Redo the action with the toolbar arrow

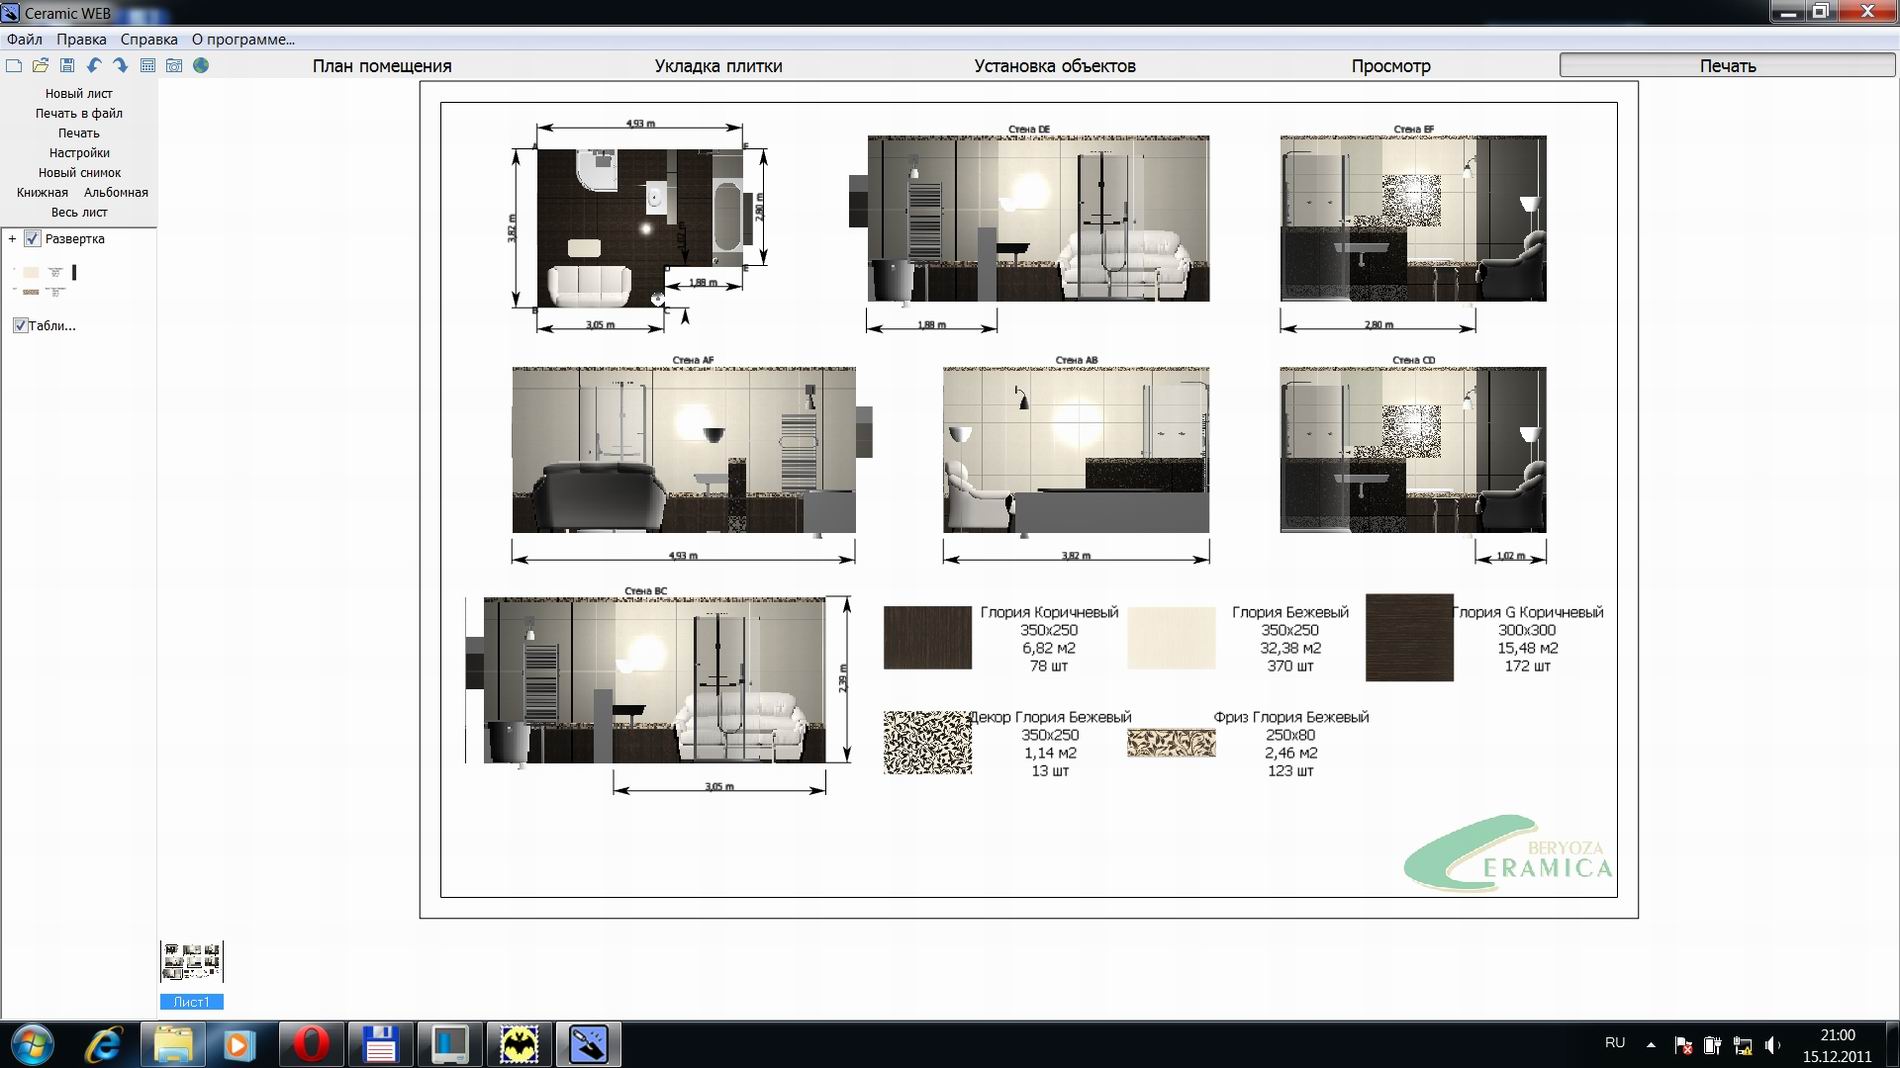tap(120, 66)
